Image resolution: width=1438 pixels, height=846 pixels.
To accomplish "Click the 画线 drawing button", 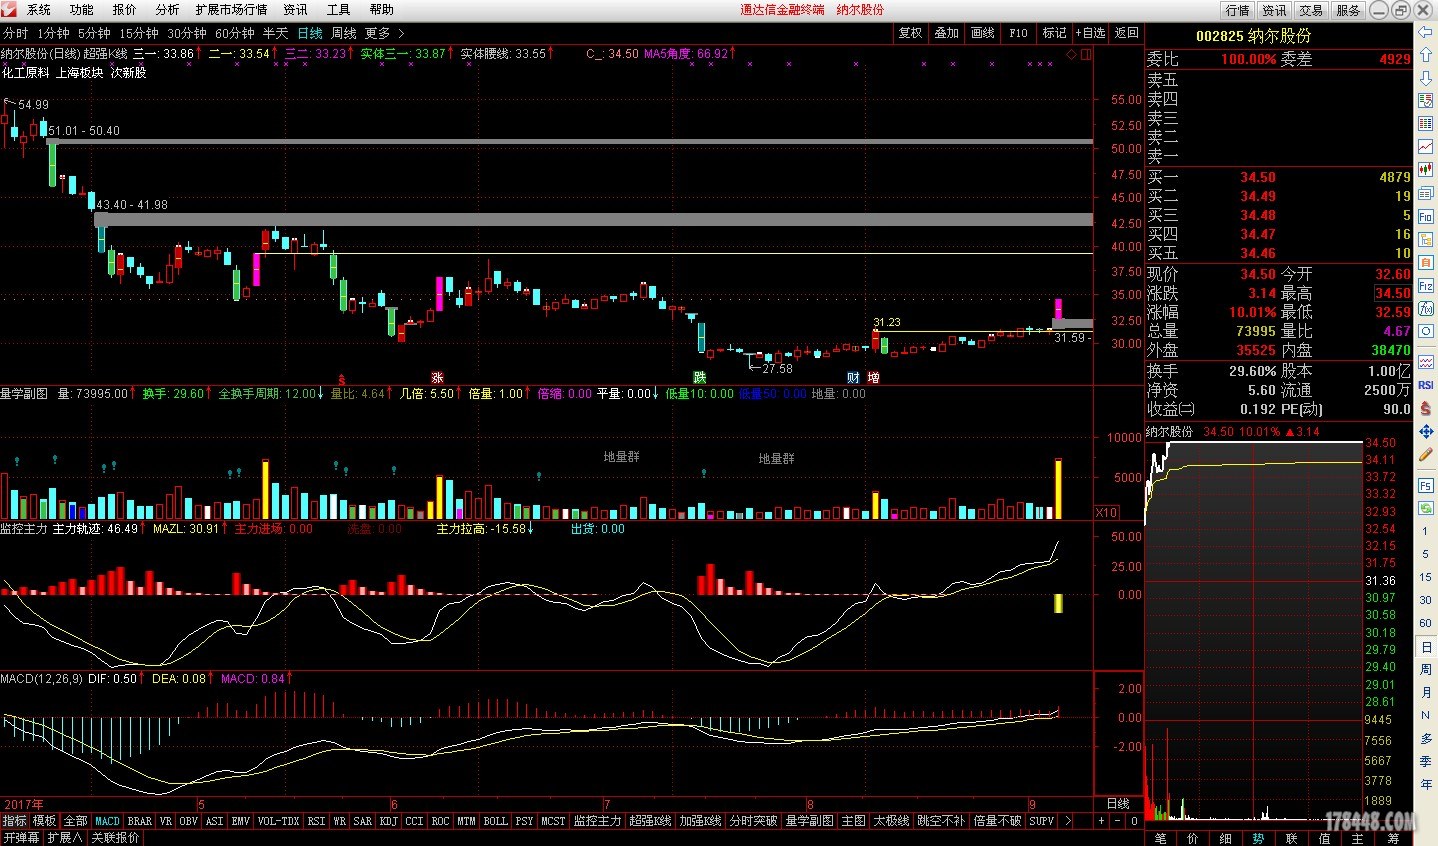I will pyautogui.click(x=983, y=33).
